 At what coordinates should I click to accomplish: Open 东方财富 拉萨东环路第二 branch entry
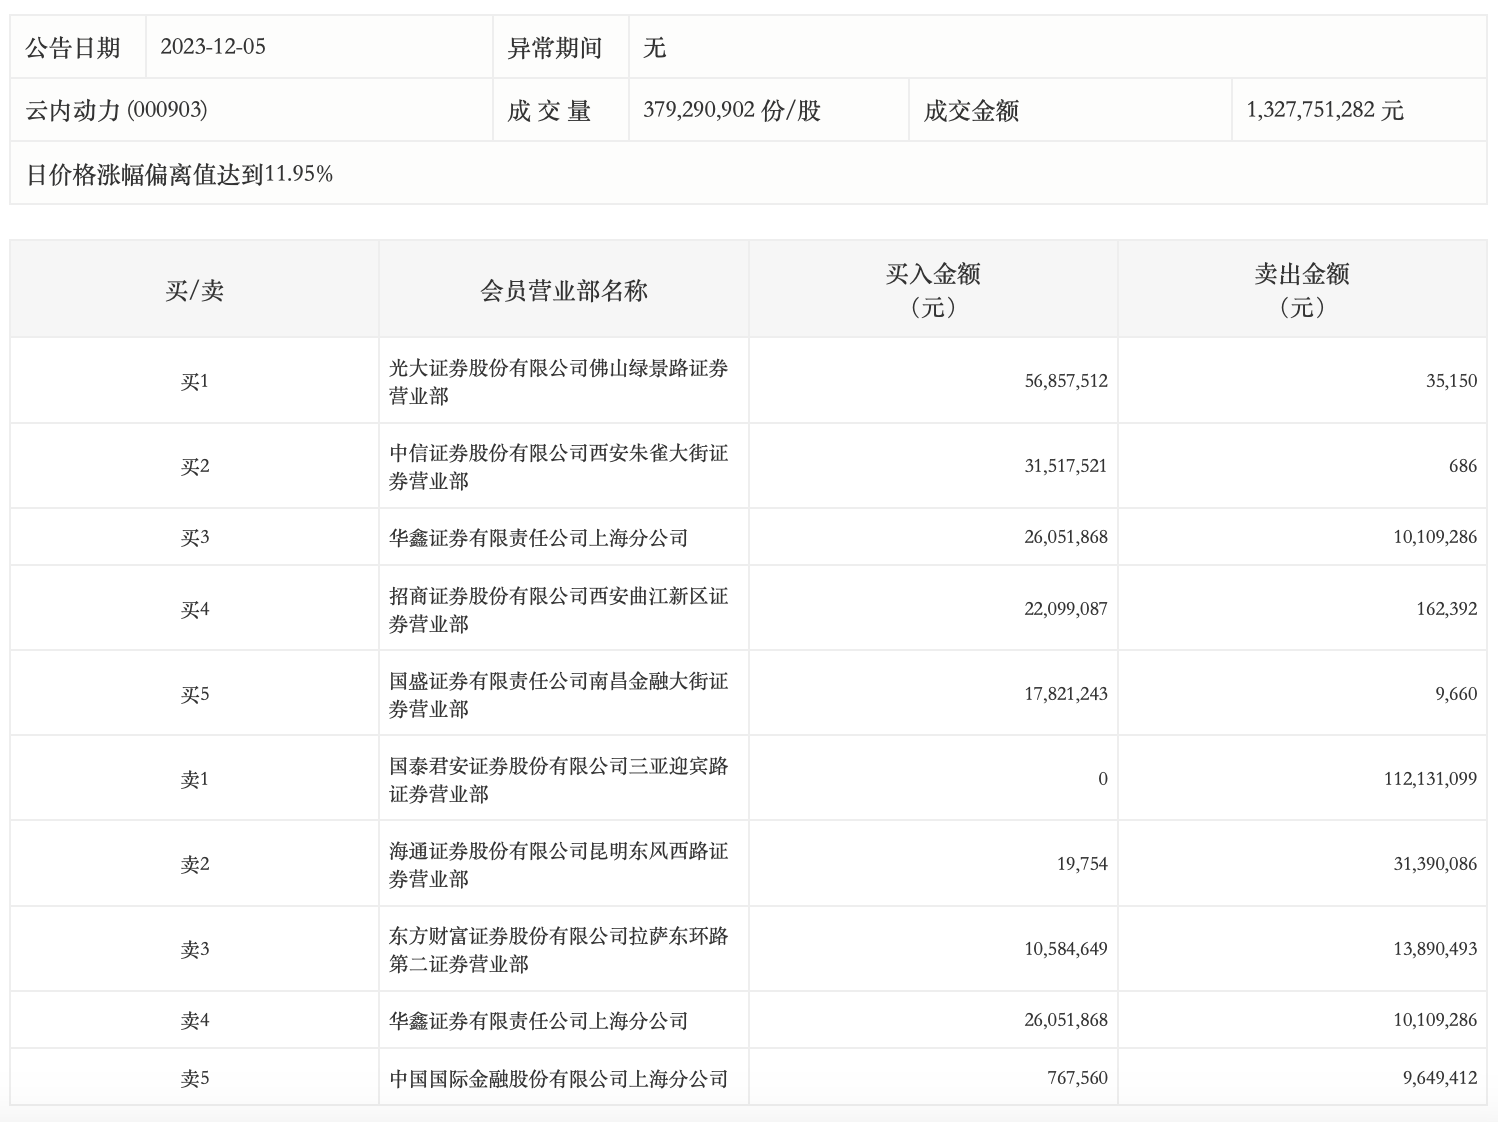558,949
